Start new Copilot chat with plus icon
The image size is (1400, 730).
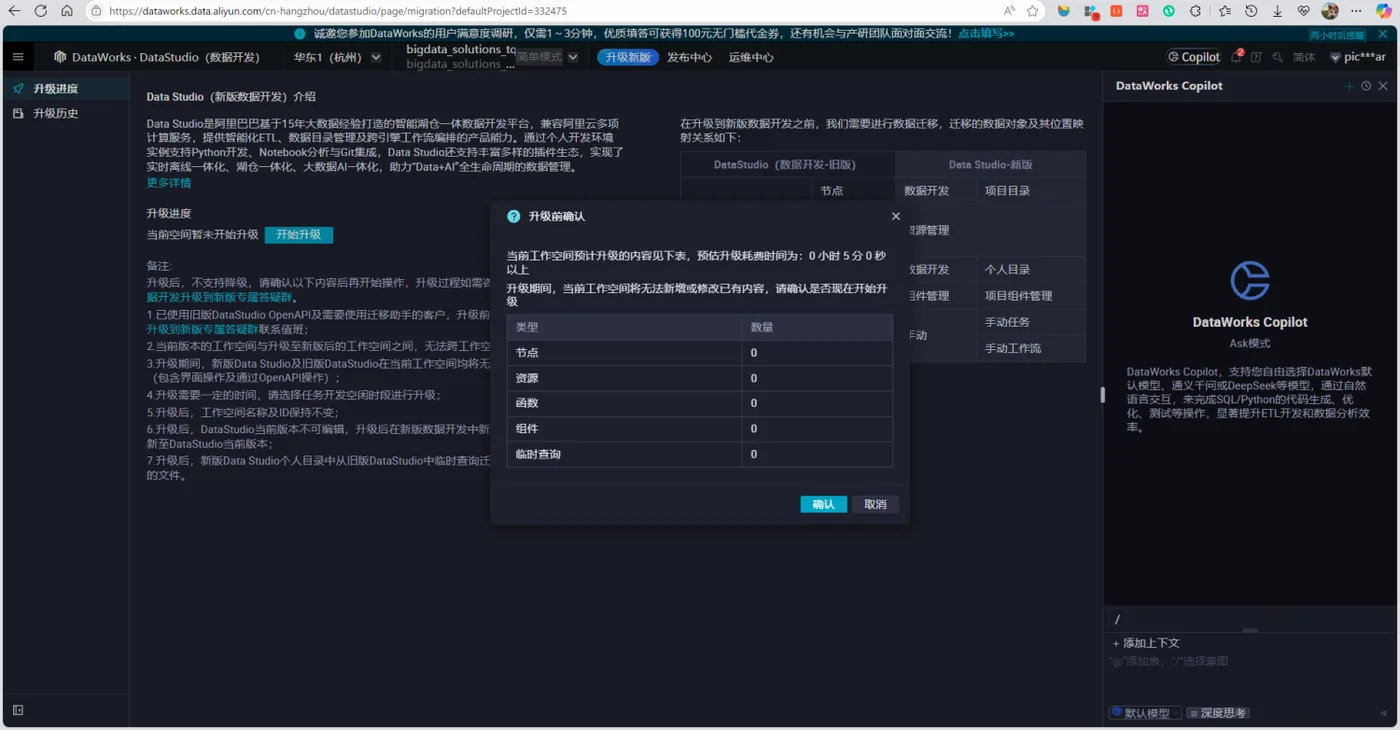click(x=1349, y=86)
